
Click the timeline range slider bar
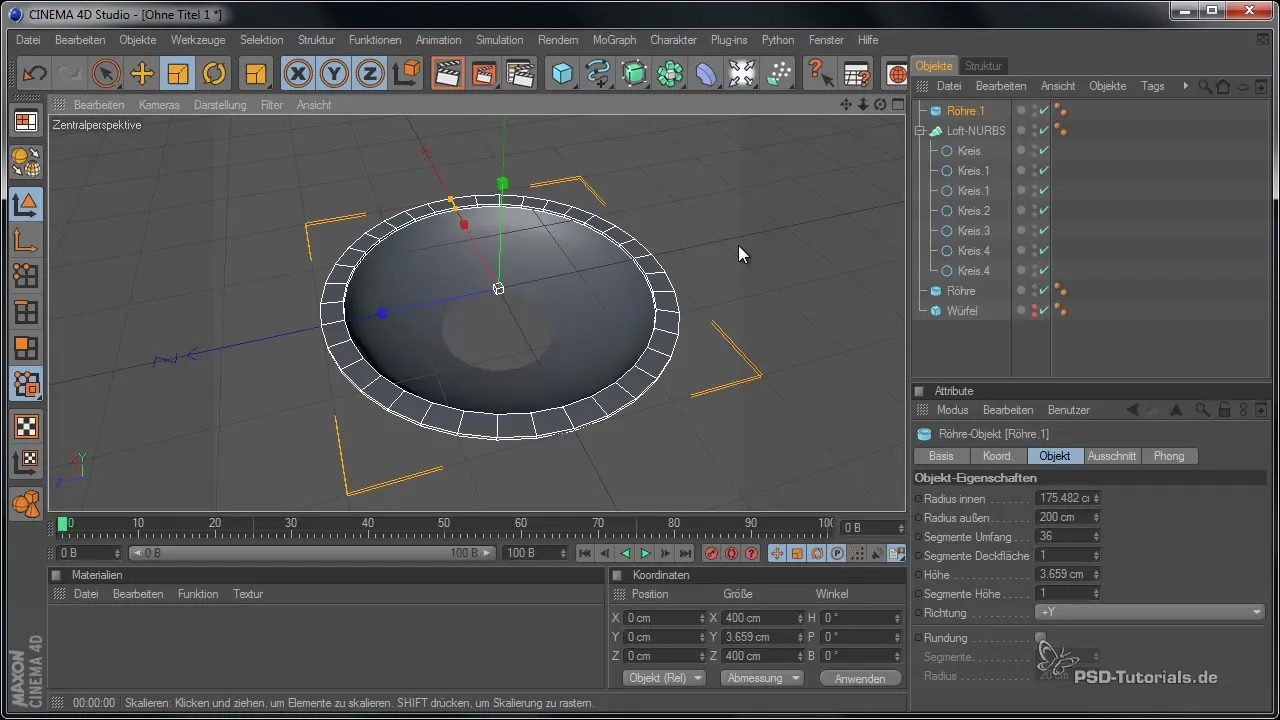point(312,553)
